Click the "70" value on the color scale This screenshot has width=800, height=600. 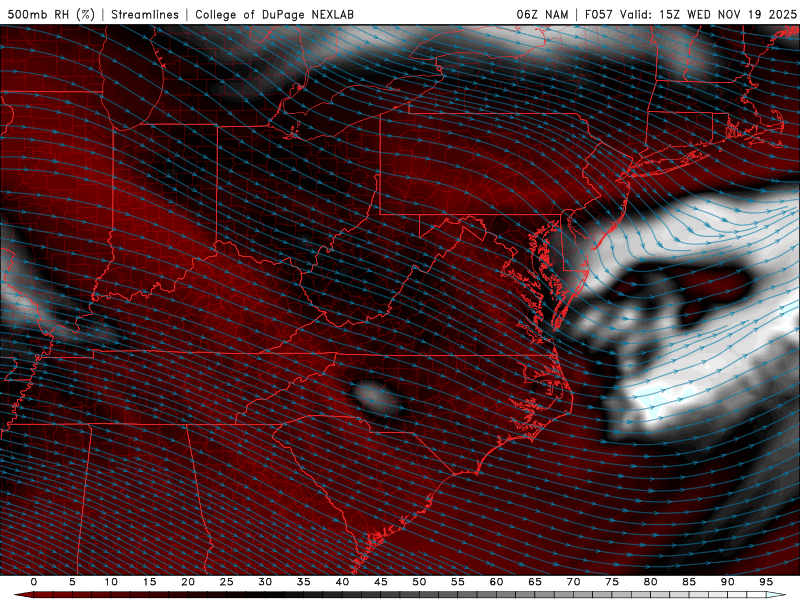[573, 582]
